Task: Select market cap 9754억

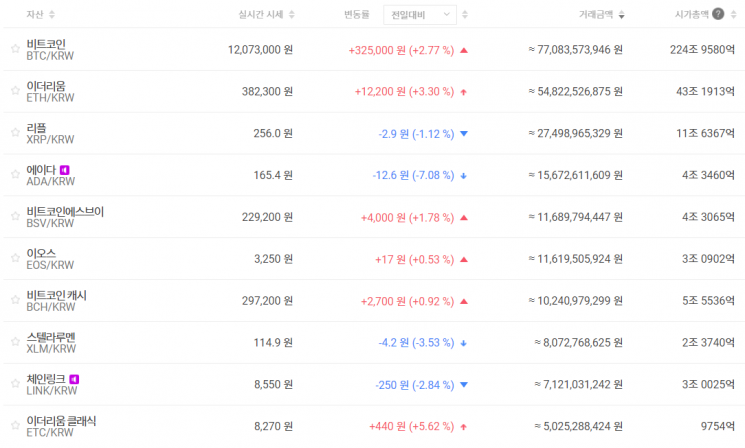Action: click(x=718, y=426)
